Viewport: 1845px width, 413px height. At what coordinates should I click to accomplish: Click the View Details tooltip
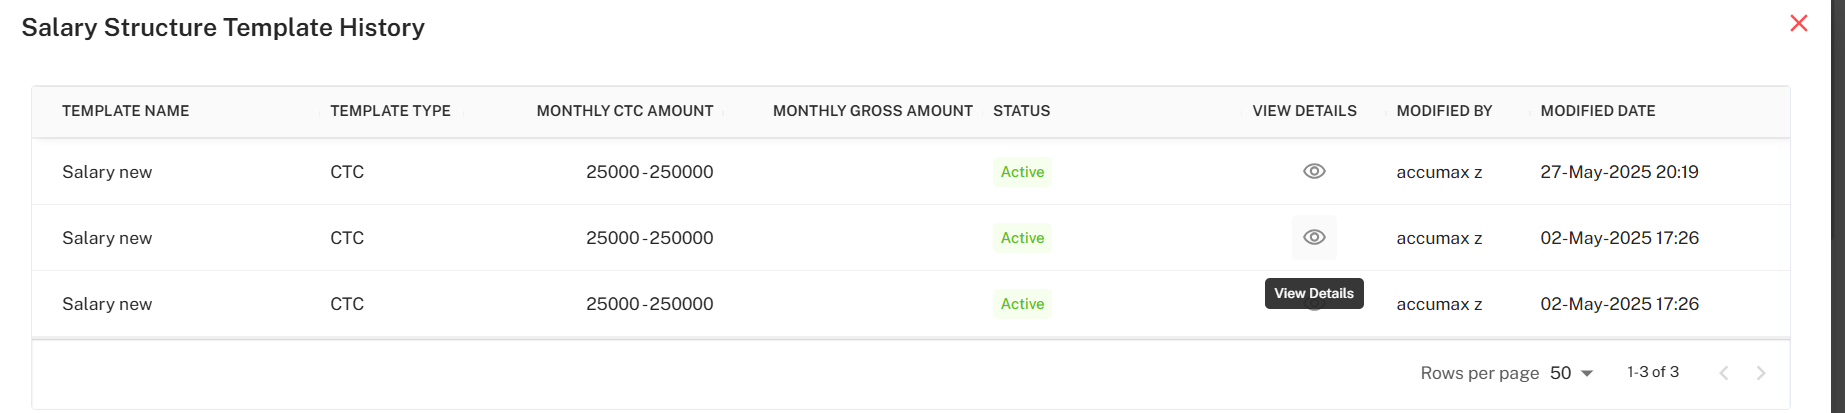[x=1313, y=293]
